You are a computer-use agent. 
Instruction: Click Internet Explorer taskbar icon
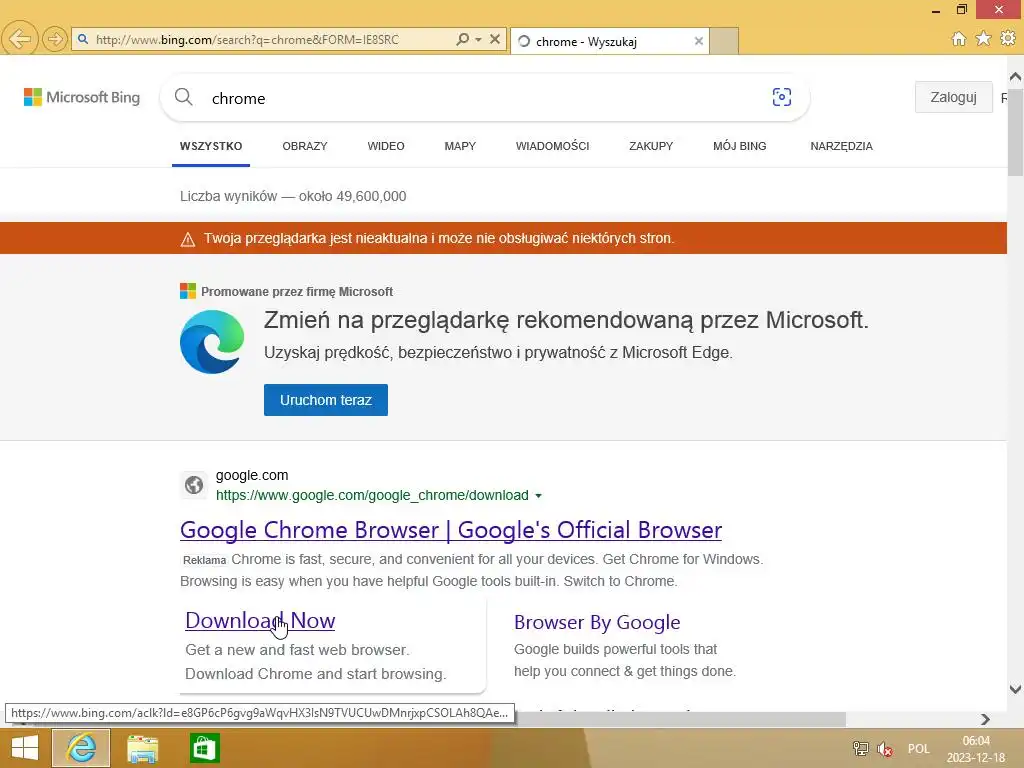[x=81, y=748]
